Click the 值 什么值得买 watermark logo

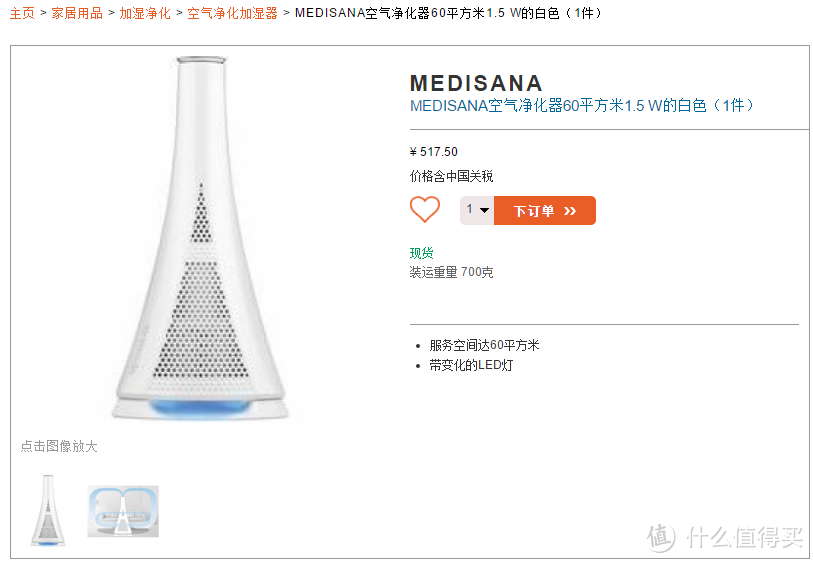[x=725, y=537]
